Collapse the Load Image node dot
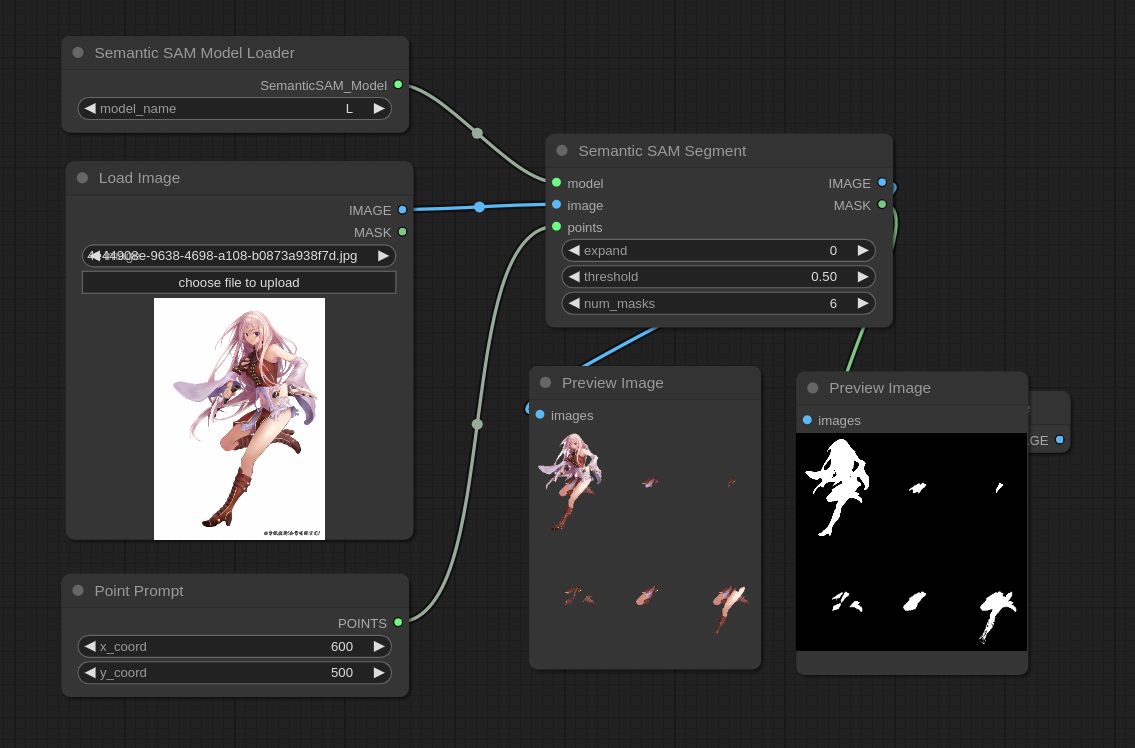This screenshot has width=1135, height=748. 83,178
